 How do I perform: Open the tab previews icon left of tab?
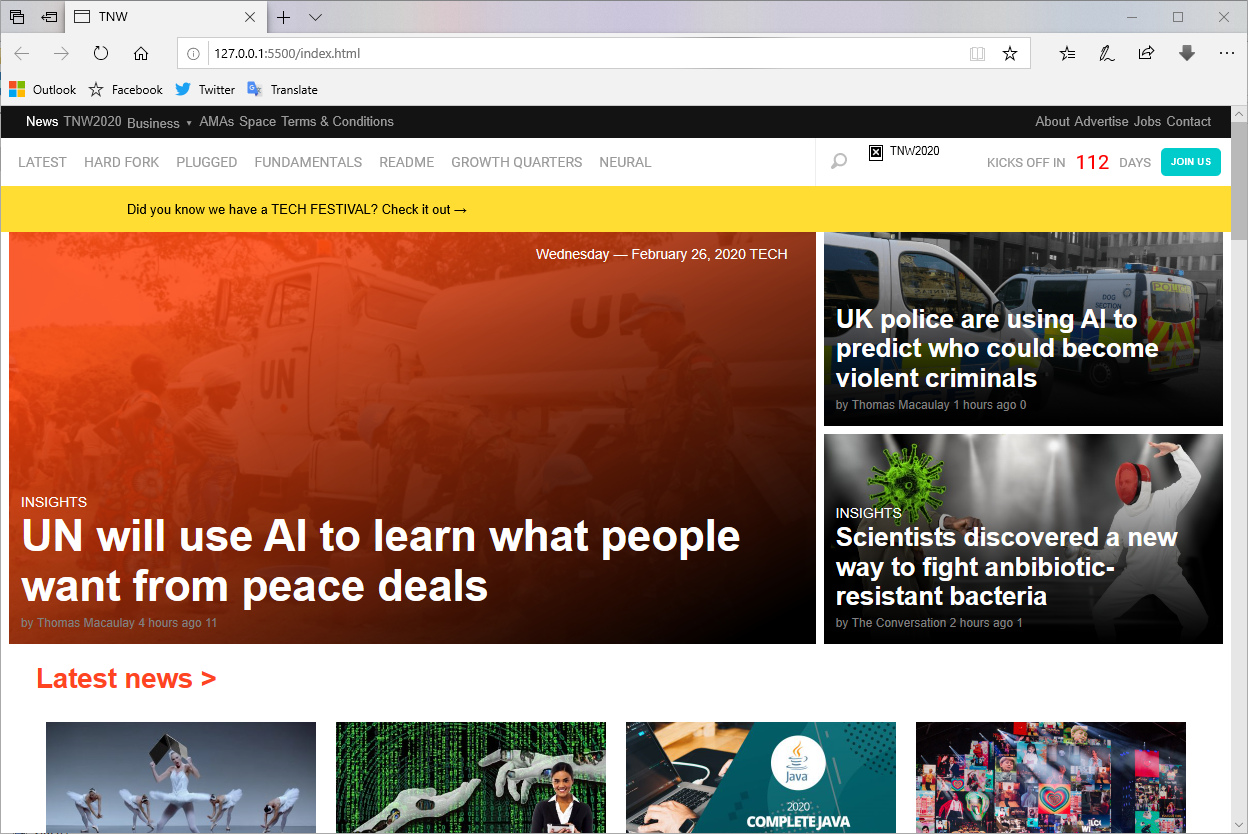(17, 17)
